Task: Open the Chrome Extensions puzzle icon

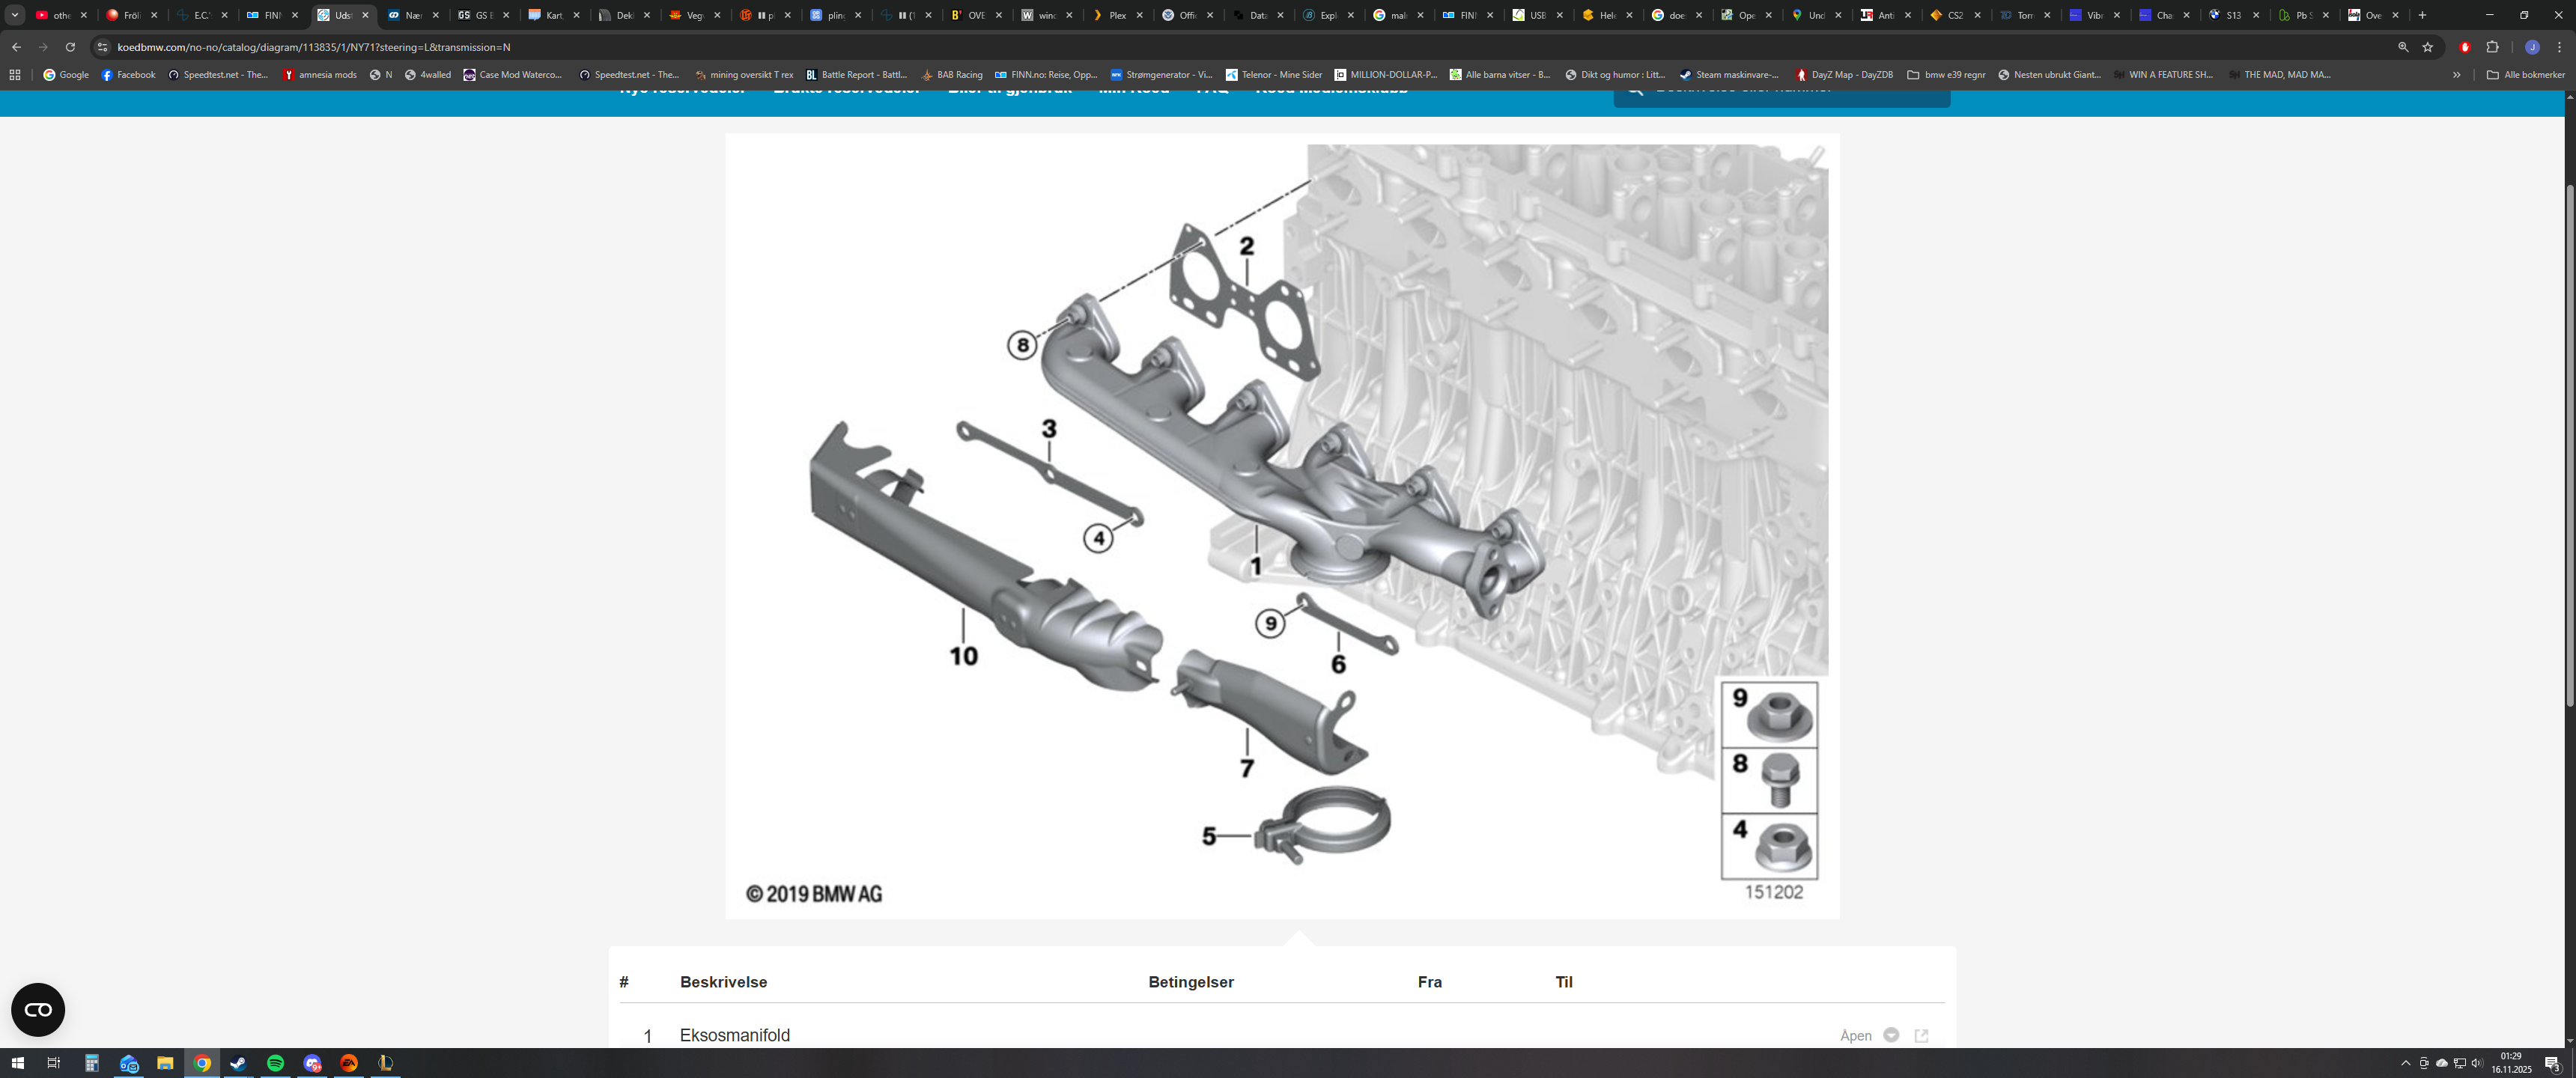Action: click(x=2492, y=47)
